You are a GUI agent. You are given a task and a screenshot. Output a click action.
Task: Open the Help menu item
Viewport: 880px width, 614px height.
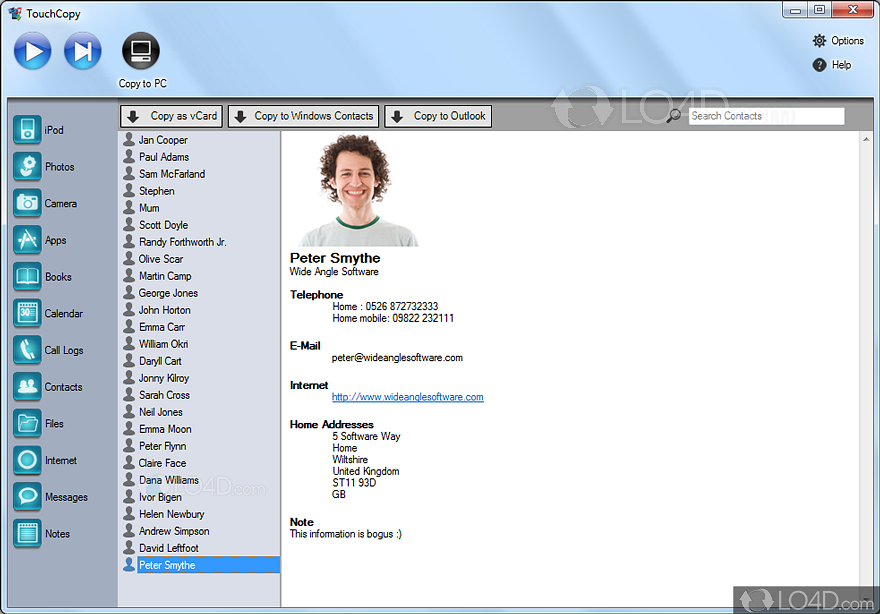pyautogui.click(x=833, y=65)
